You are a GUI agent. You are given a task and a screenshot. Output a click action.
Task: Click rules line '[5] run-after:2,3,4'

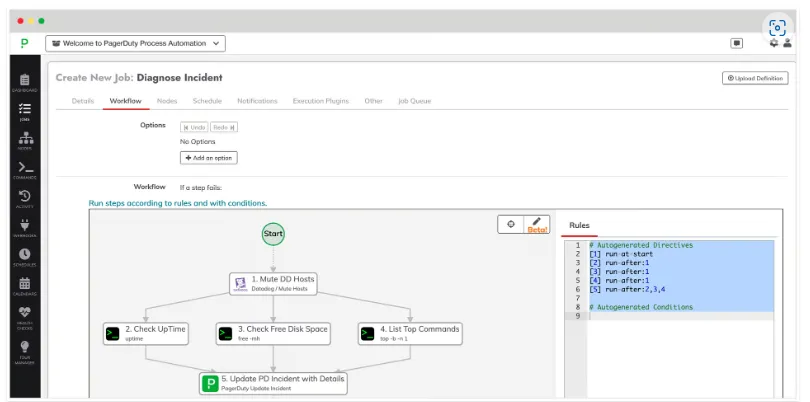coord(627,289)
